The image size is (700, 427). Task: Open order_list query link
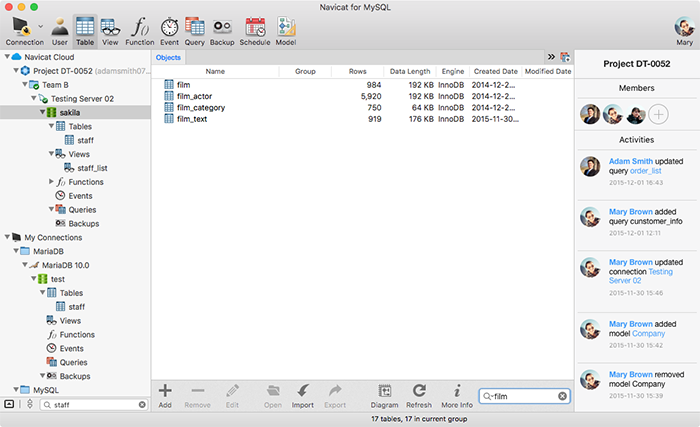point(646,171)
